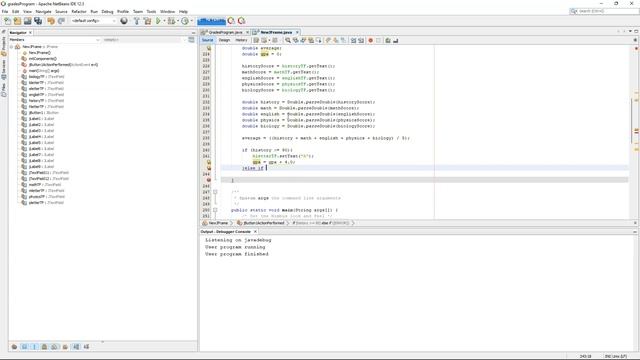Screen dimensions: 640x360
Task: Open the Refactor menu
Action: coord(79,11)
